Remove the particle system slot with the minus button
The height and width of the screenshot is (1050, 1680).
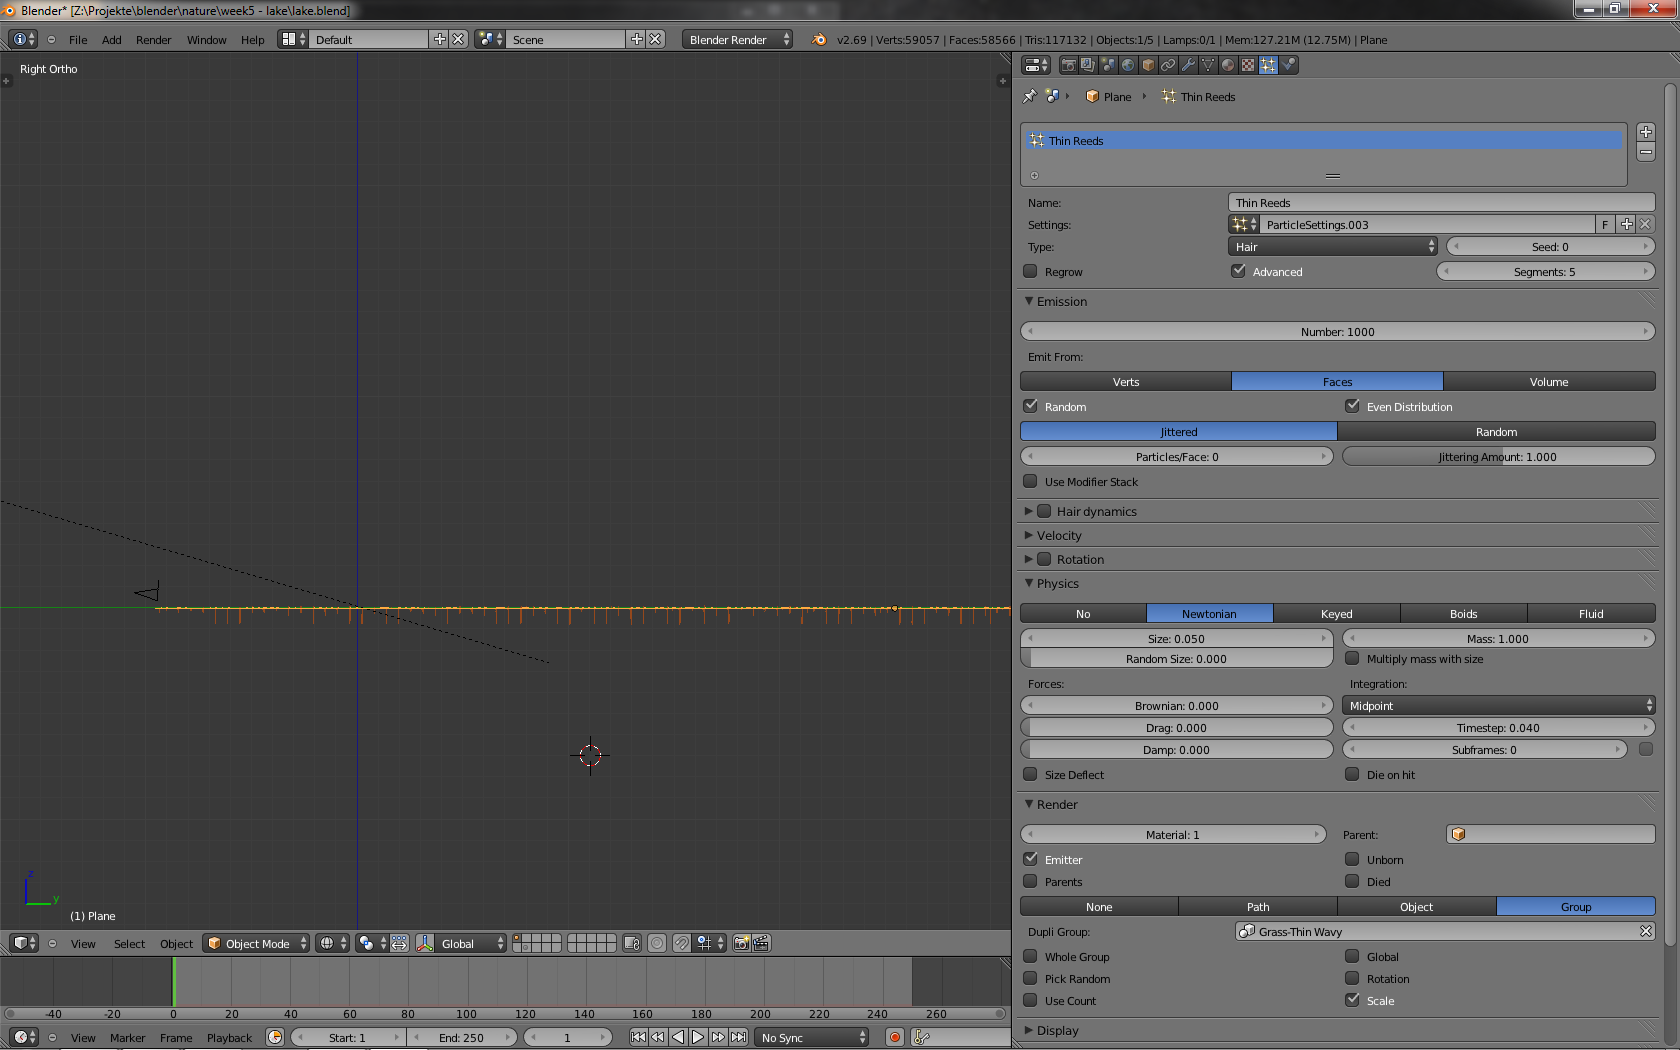coord(1646,152)
